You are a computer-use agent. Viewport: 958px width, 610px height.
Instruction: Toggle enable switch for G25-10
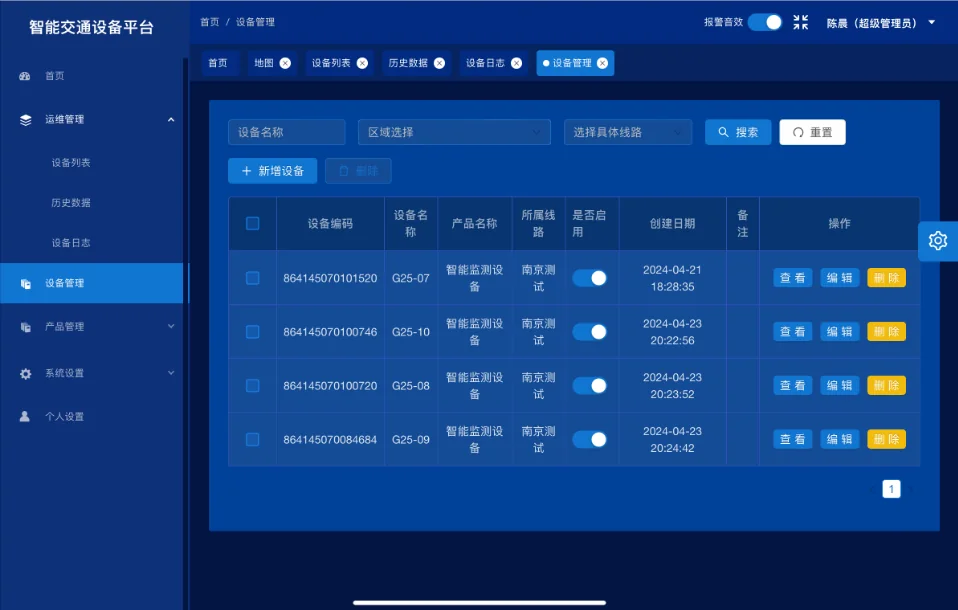pyautogui.click(x=590, y=332)
